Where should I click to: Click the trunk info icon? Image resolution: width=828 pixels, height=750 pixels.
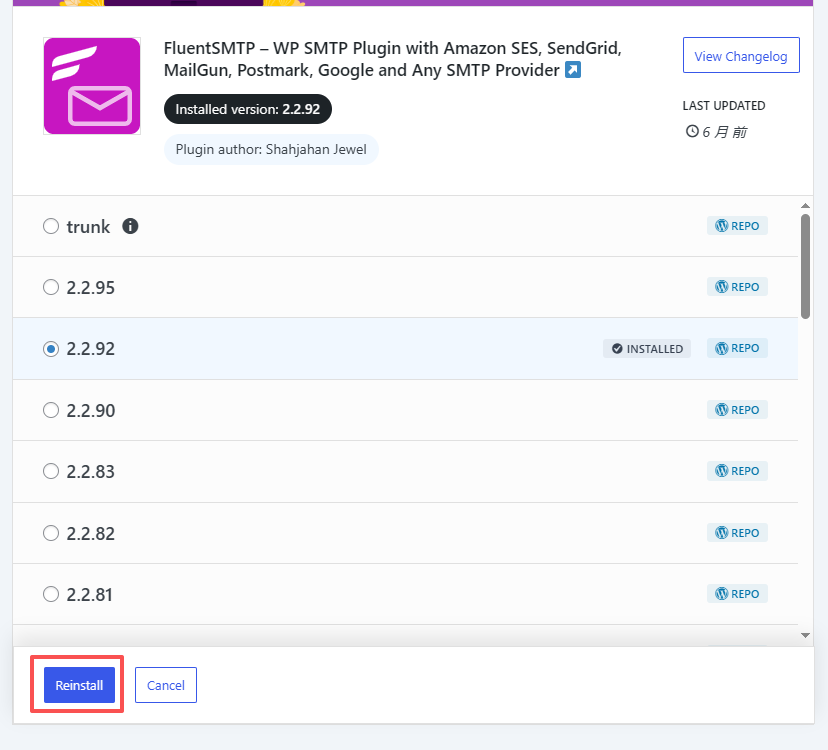tap(130, 226)
